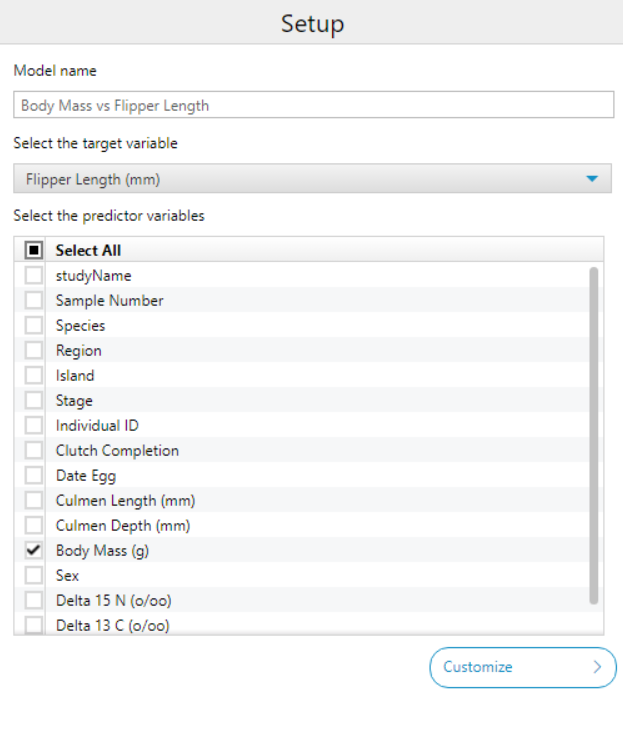This screenshot has height=737, width=623.
Task: Select the Date Egg checkbox
Action: (34, 476)
